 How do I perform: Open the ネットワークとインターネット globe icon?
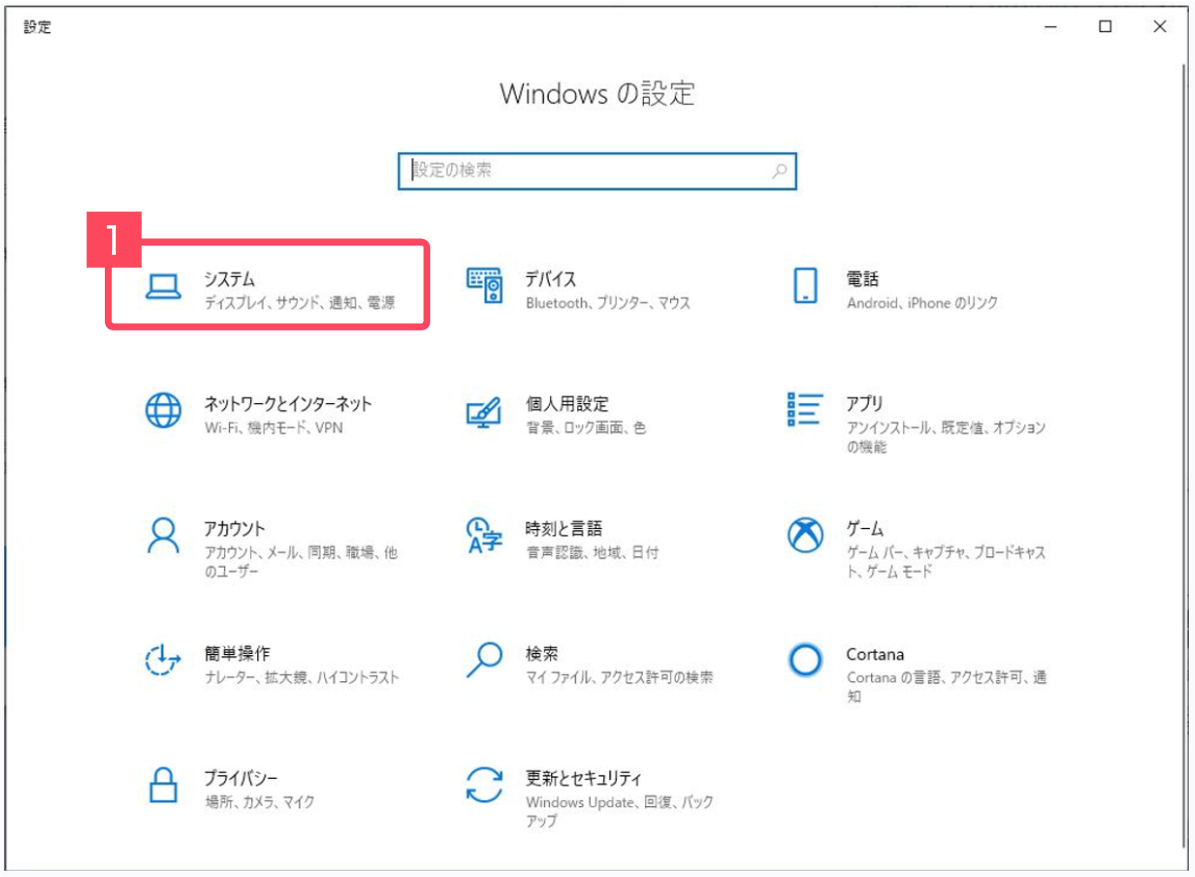click(x=163, y=411)
